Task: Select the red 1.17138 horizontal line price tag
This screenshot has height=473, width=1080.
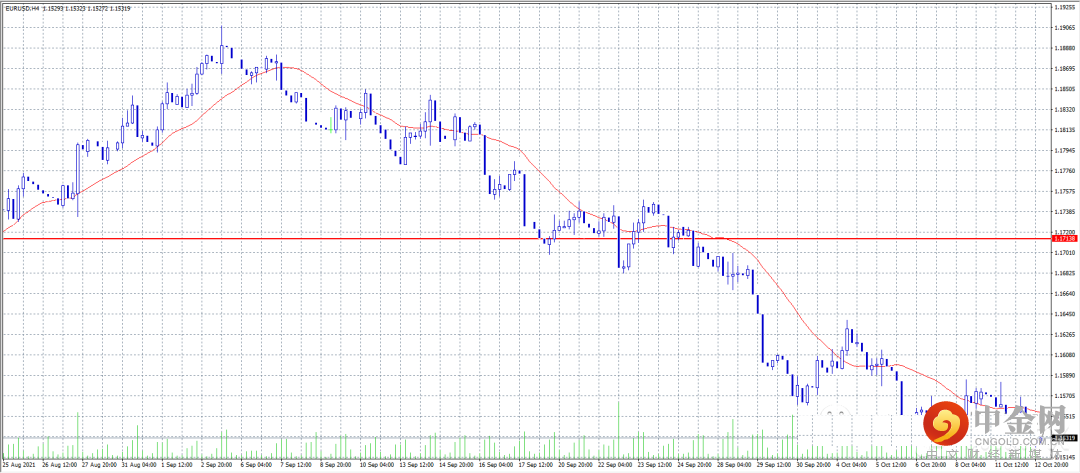Action: (x=1065, y=238)
